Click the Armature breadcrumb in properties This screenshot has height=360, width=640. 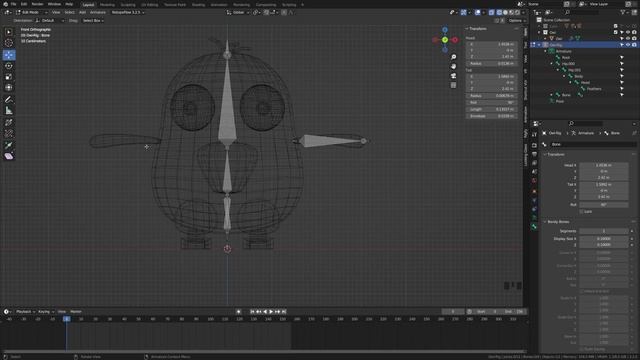(582, 133)
